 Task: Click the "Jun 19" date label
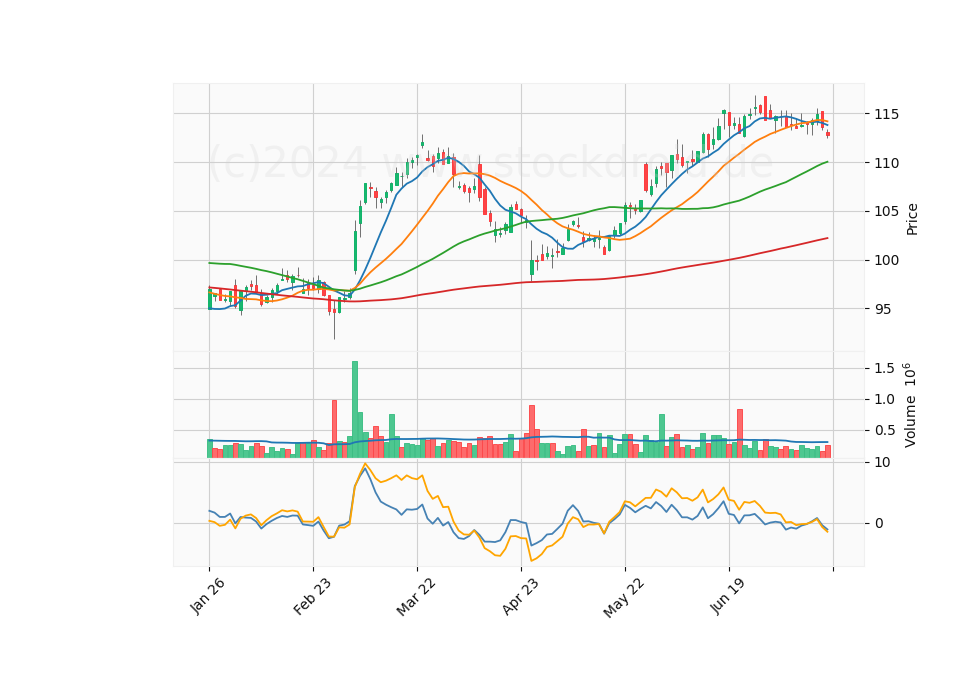727,596
